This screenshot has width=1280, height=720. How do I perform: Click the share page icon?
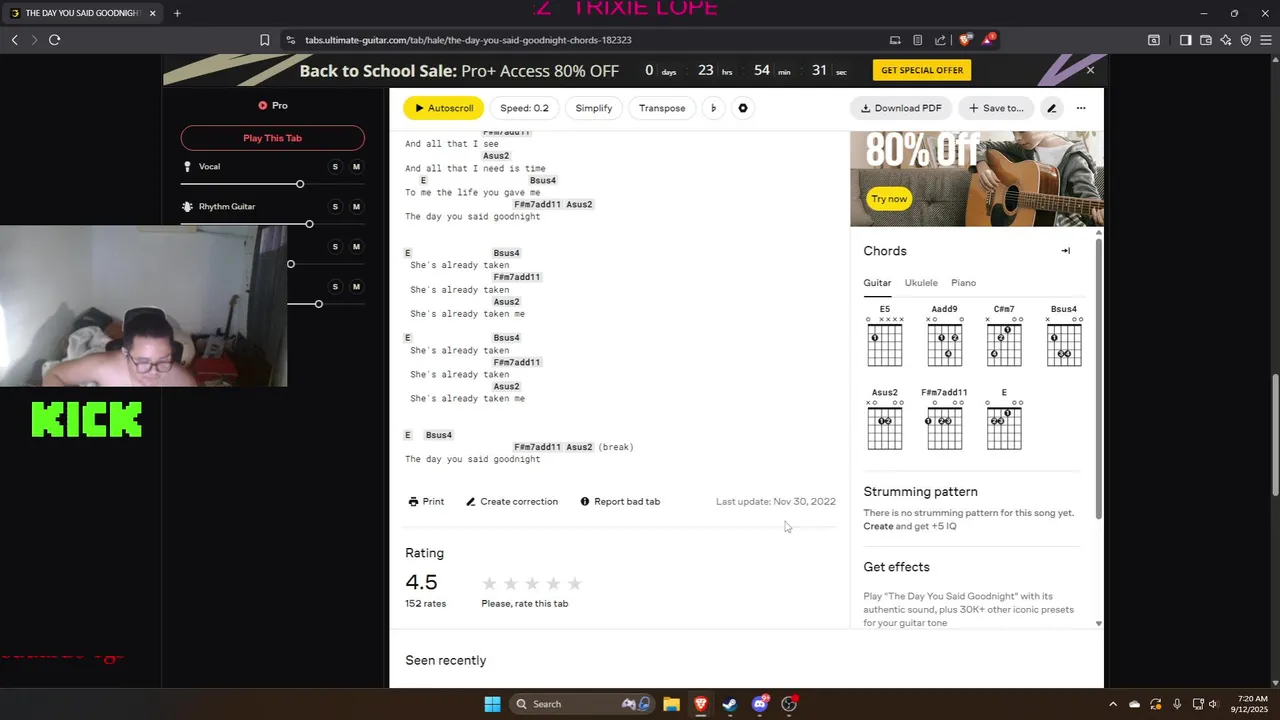pos(940,40)
